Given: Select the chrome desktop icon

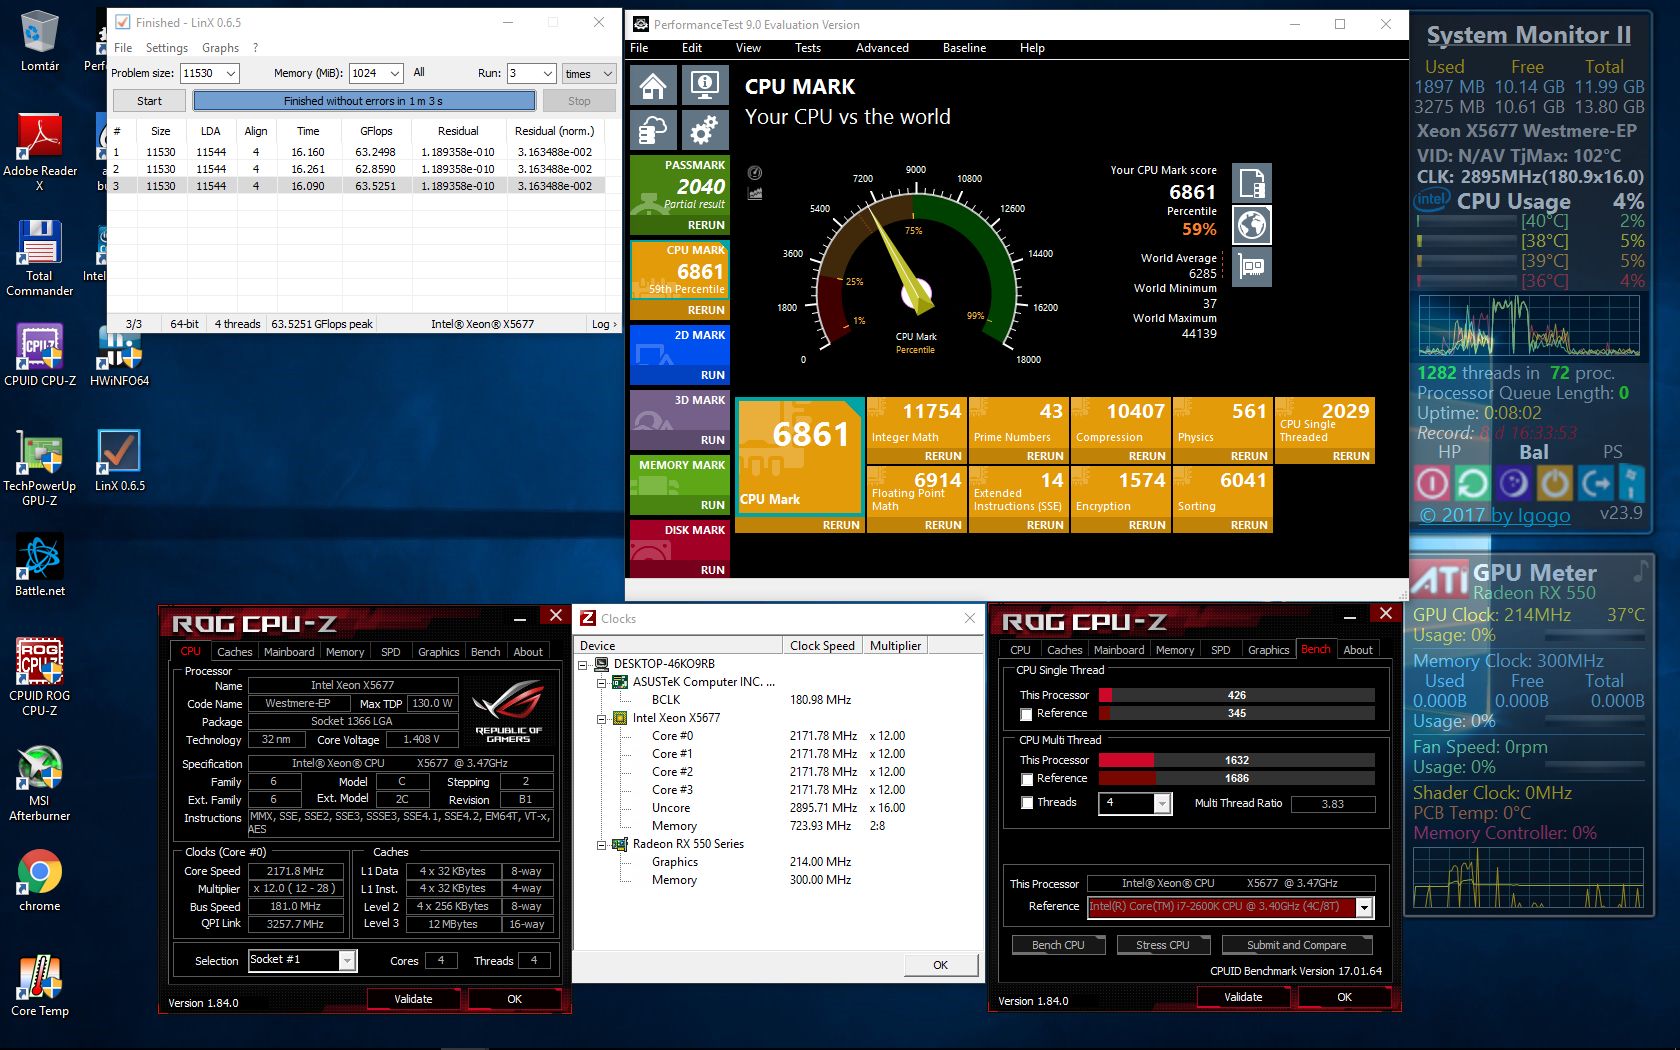Looking at the screenshot, I should pyautogui.click(x=40, y=881).
